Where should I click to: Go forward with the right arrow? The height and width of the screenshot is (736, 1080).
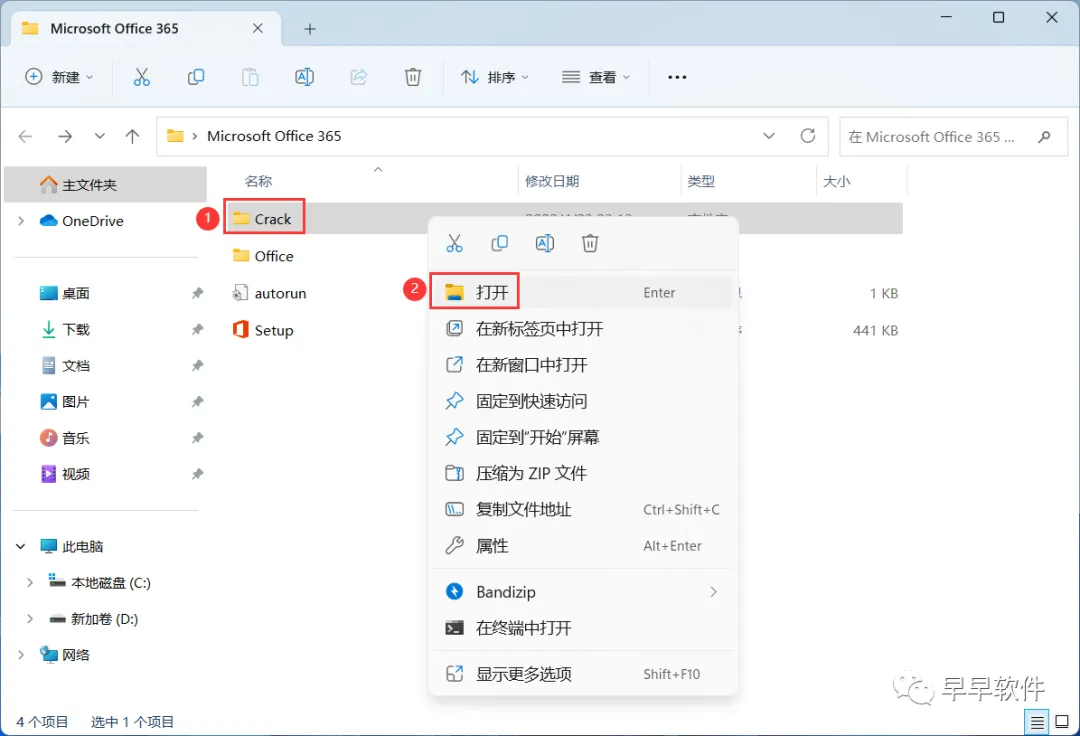65,136
